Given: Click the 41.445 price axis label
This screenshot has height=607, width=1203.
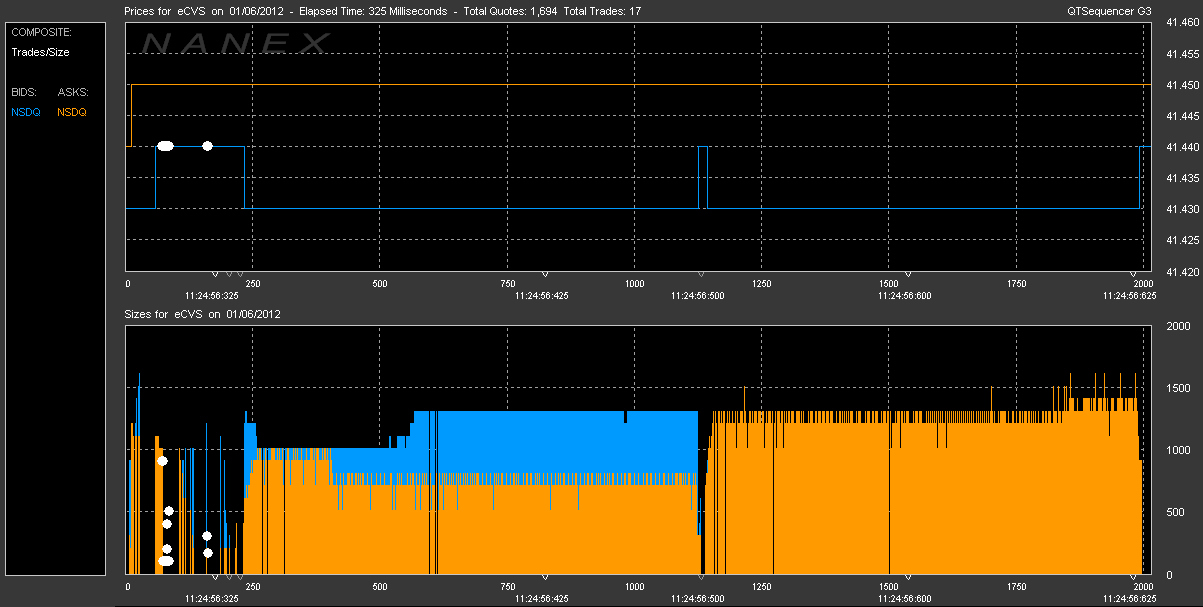Looking at the screenshot, I should coord(1183,116).
